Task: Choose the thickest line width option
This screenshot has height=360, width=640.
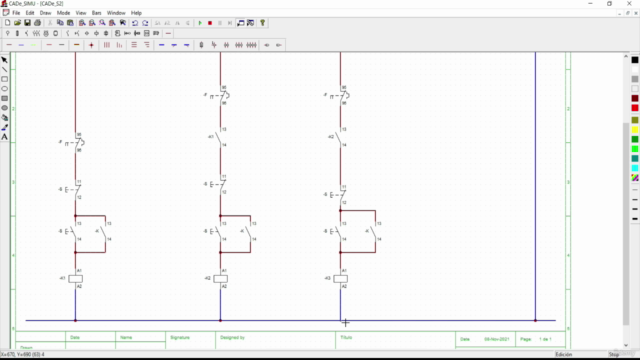Action: (635, 219)
